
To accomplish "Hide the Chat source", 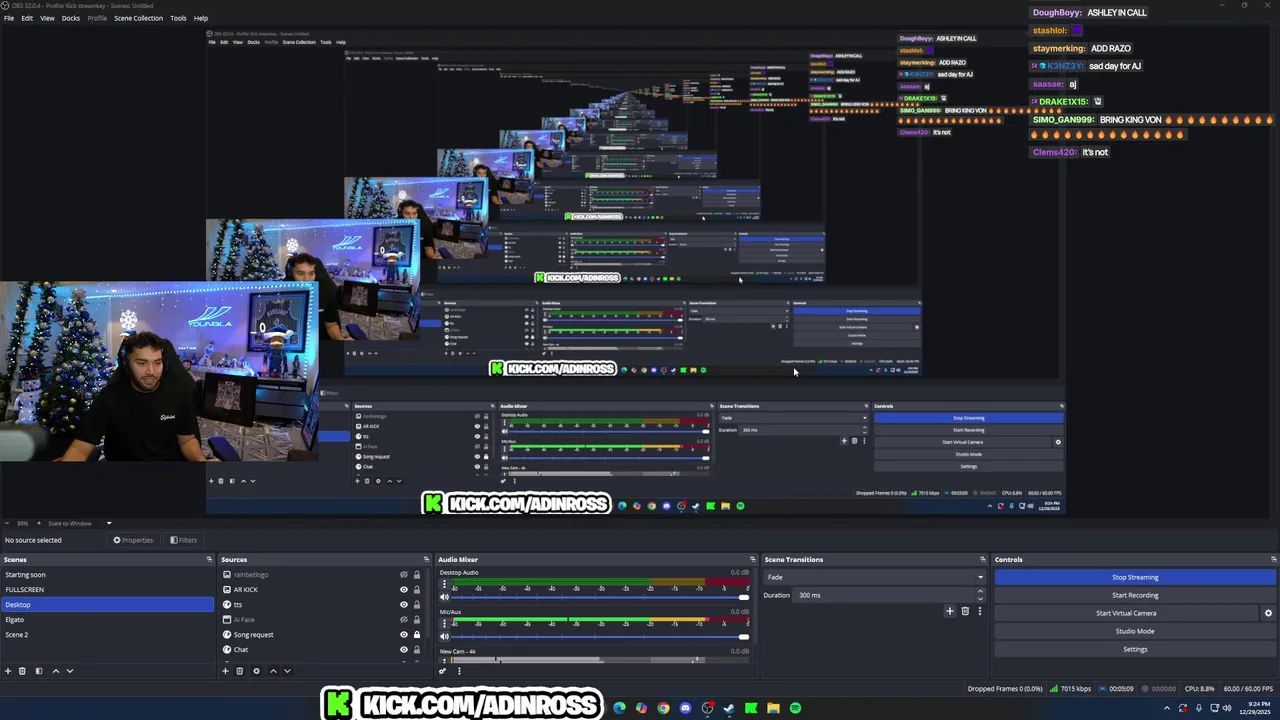I will click(404, 649).
